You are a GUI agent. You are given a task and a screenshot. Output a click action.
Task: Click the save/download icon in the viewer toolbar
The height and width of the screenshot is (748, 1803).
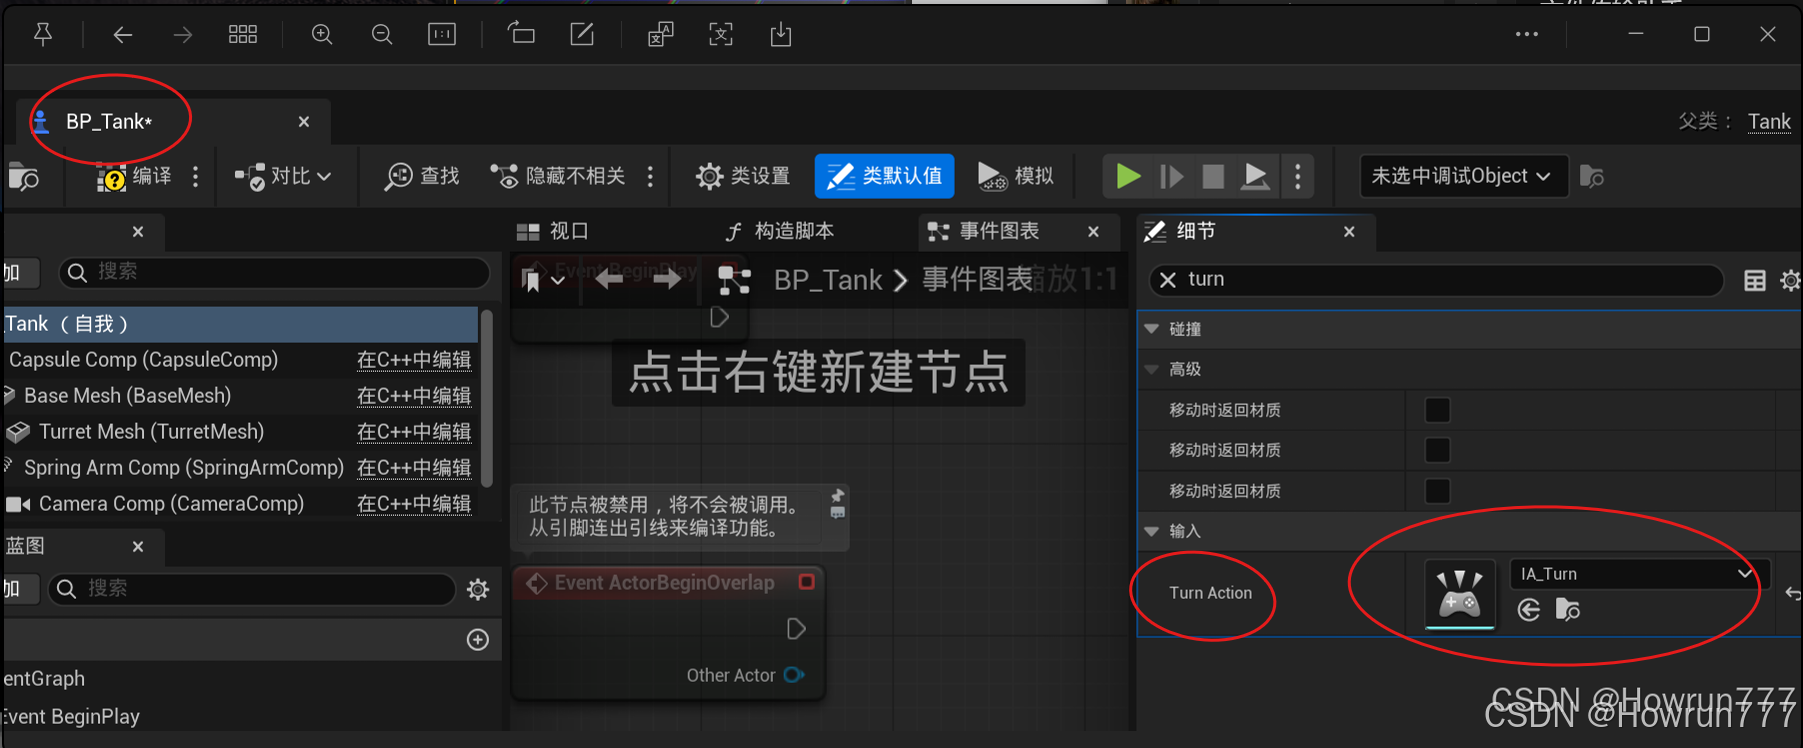(781, 35)
